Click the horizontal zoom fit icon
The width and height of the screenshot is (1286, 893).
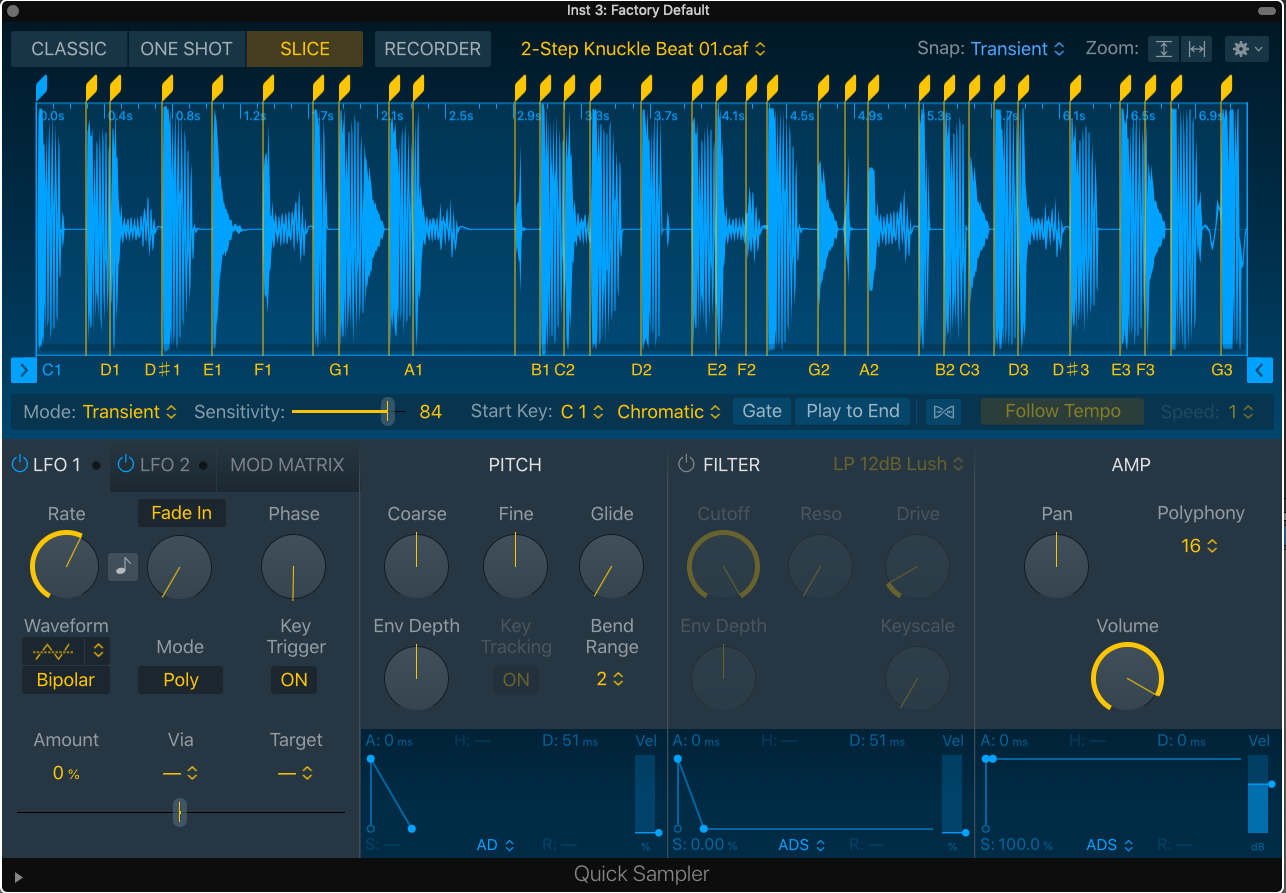click(1196, 49)
